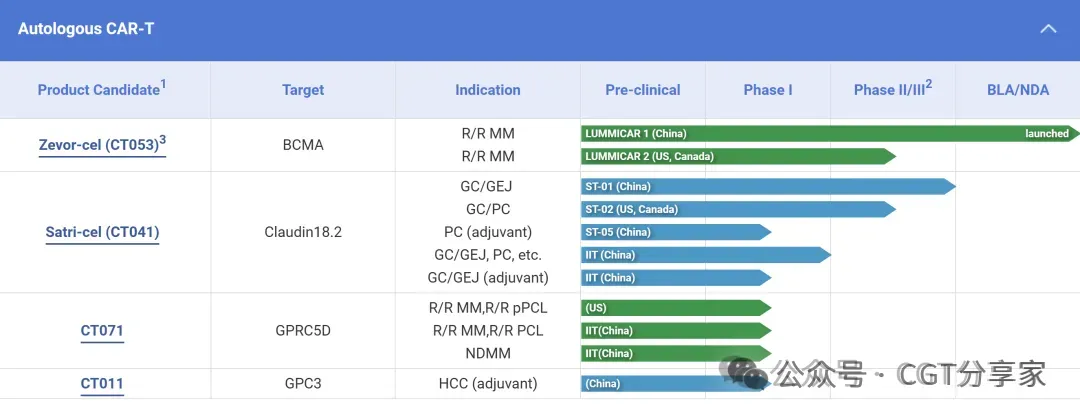
Task: Select the LUMMICAR 2 (US, Canada) bar
Action: click(x=738, y=156)
